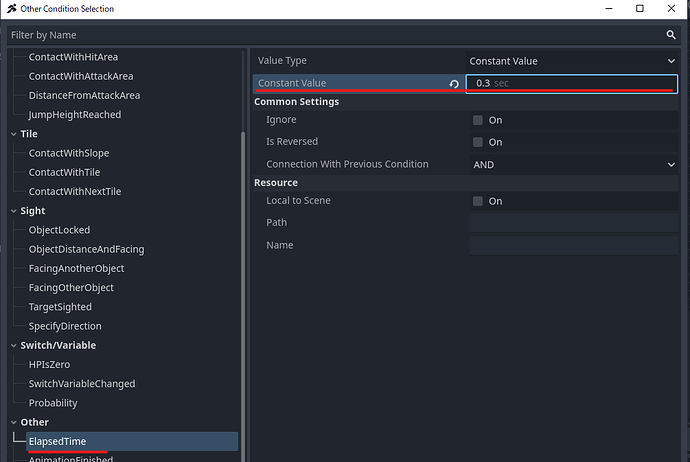Reset Constant Value with revert arrow icon

pos(454,83)
